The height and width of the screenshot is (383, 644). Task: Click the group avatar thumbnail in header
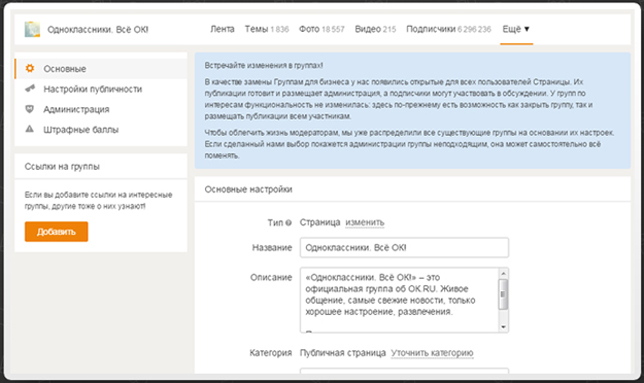(32, 30)
